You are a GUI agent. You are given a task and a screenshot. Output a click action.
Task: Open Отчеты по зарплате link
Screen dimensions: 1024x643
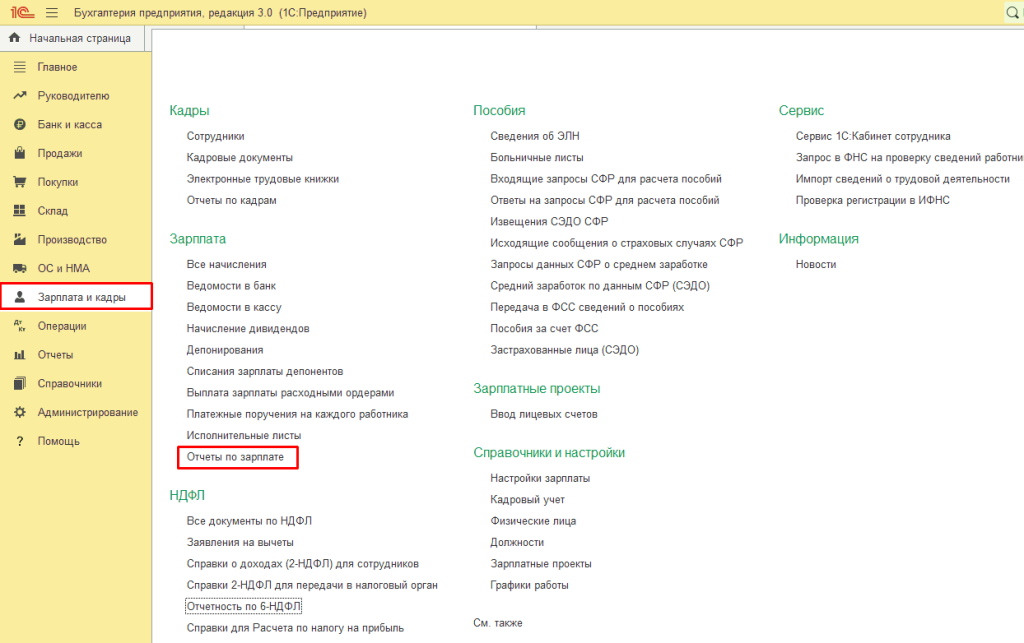pos(235,457)
